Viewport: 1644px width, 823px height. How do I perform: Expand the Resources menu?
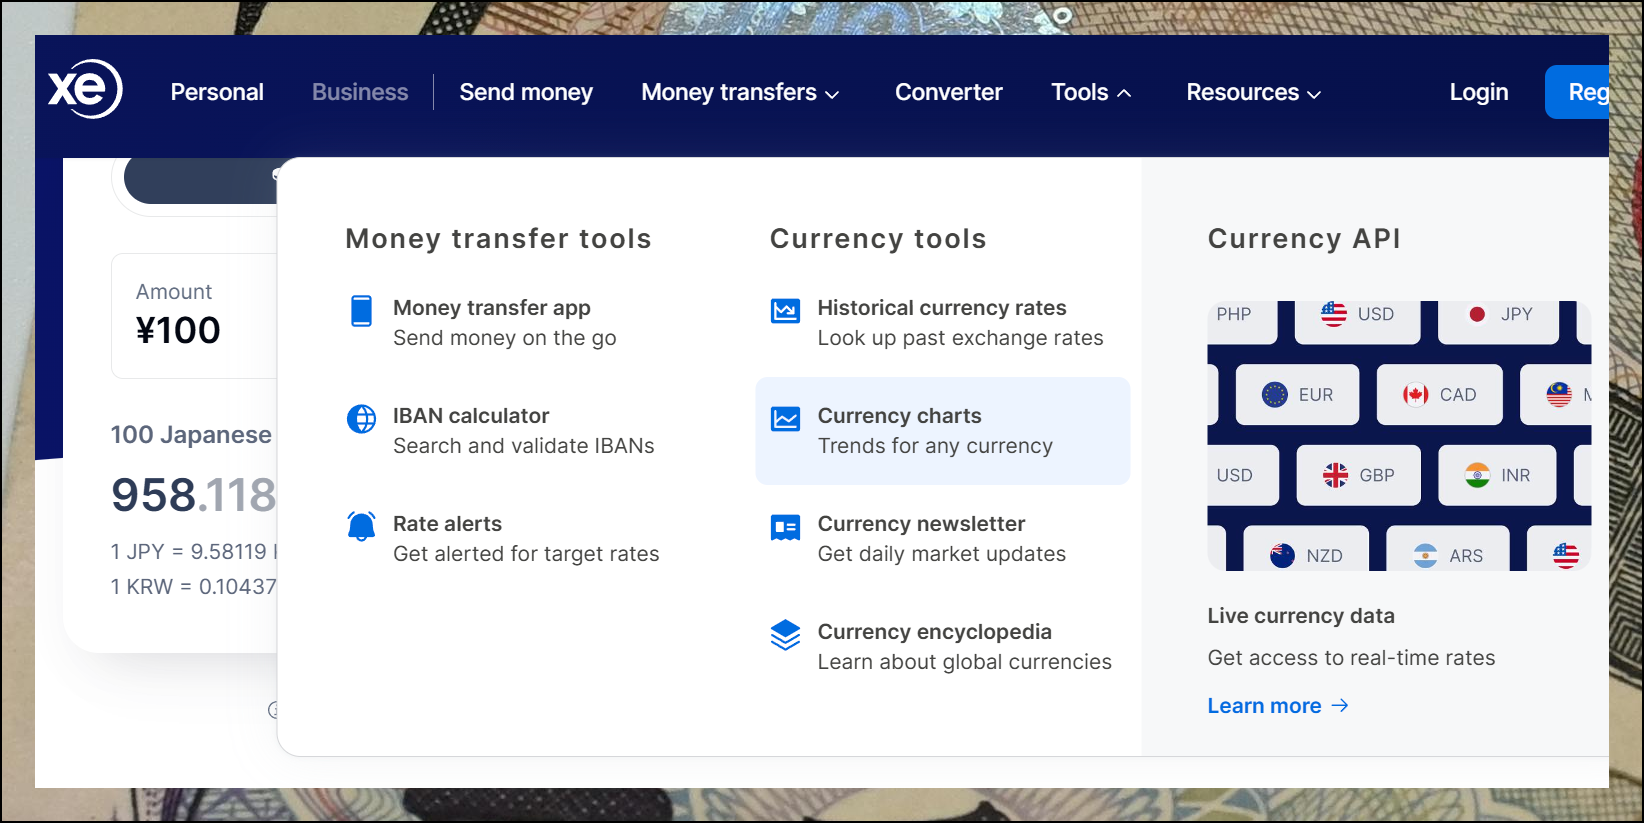pyautogui.click(x=1254, y=92)
